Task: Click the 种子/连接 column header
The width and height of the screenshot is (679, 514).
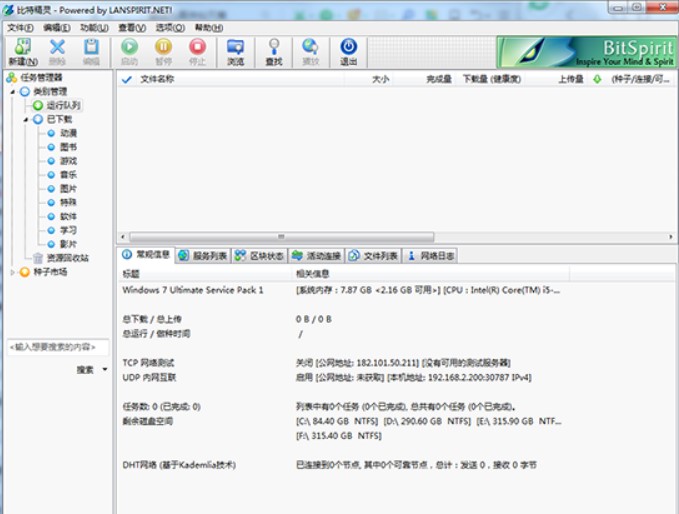Action: [x=641, y=79]
